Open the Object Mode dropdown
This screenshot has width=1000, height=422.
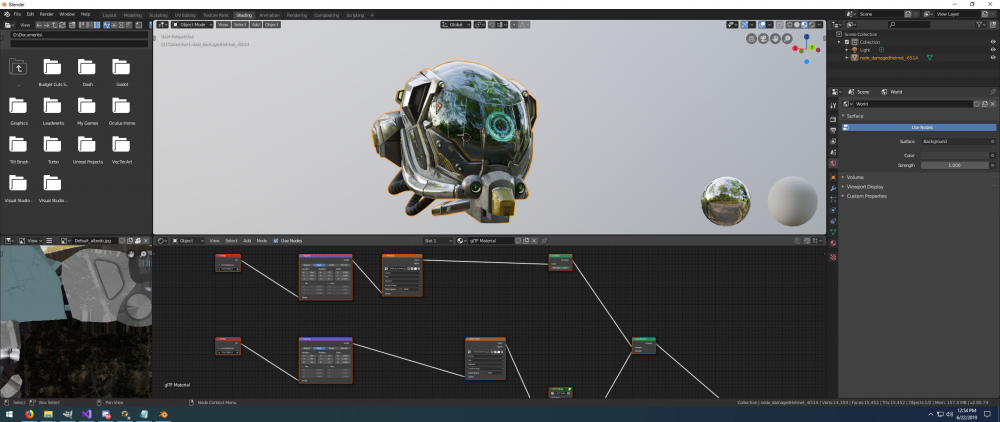click(190, 24)
